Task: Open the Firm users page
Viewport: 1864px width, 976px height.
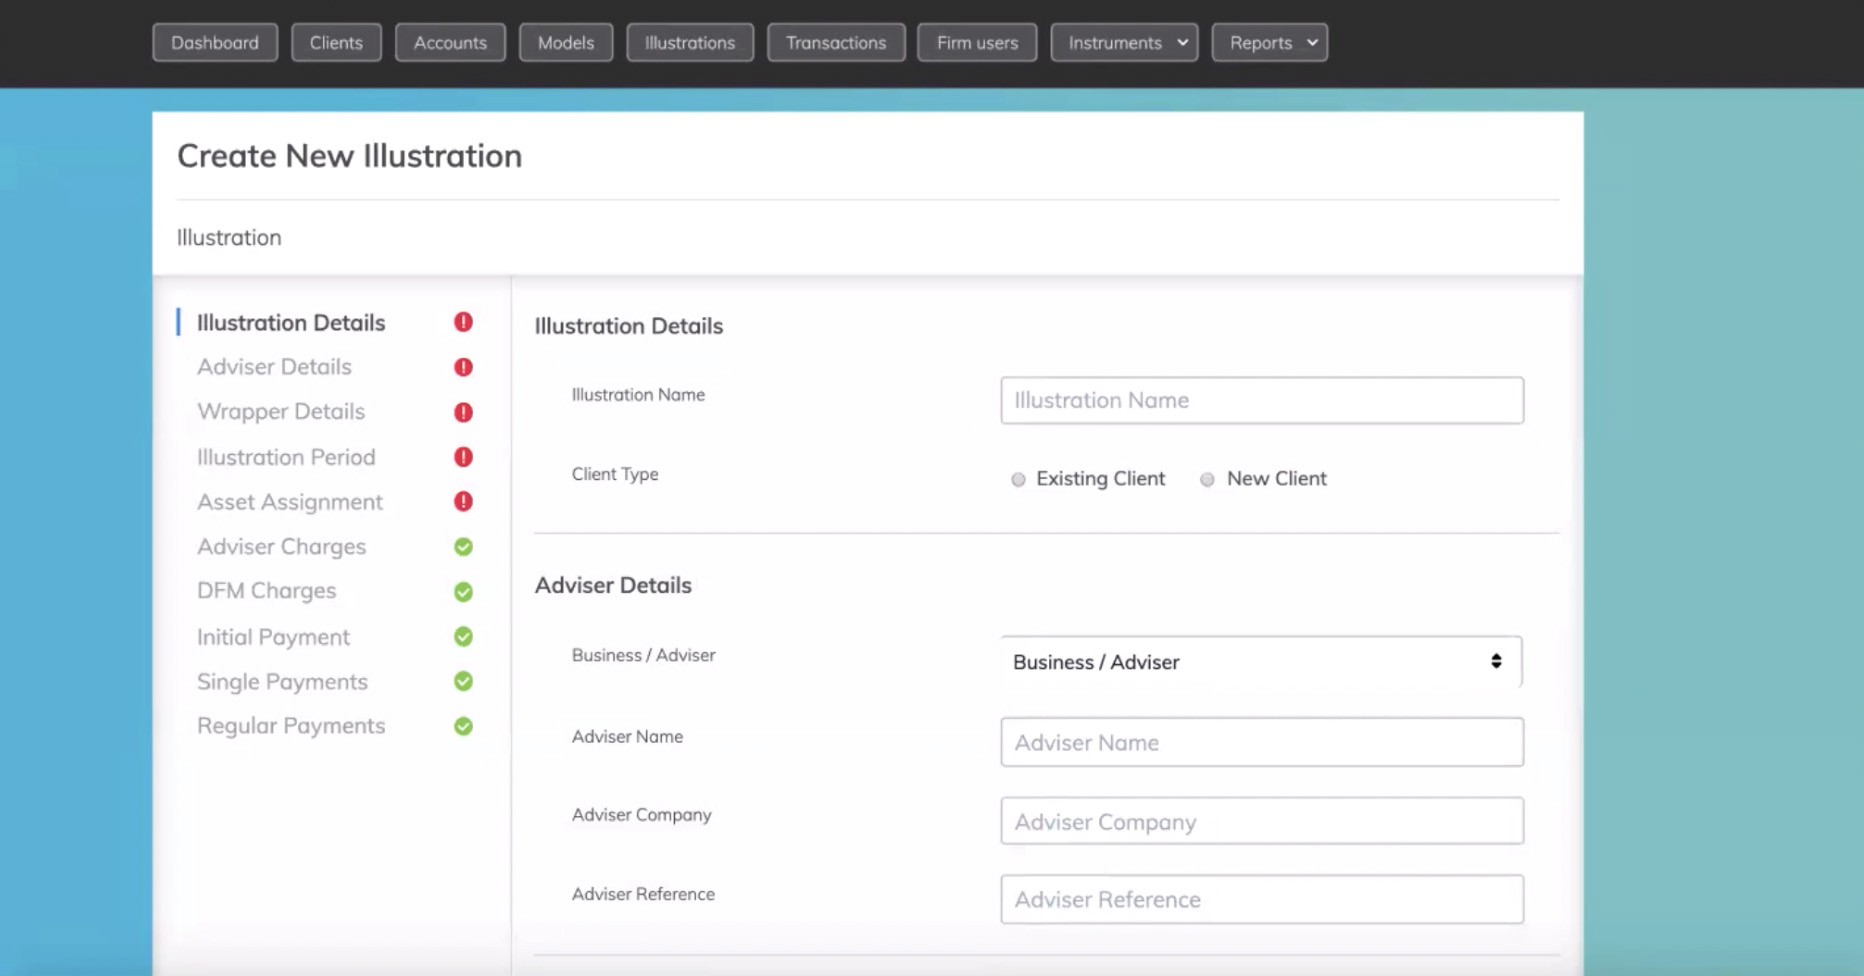Action: [x=977, y=43]
